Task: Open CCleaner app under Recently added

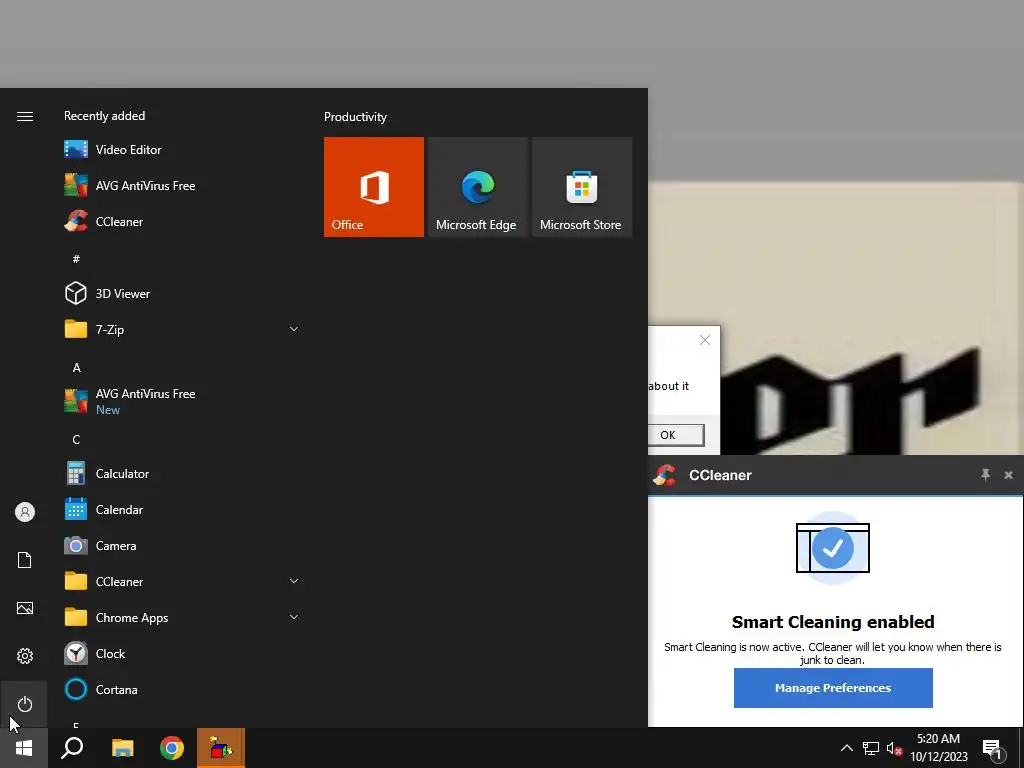Action: [183, 221]
